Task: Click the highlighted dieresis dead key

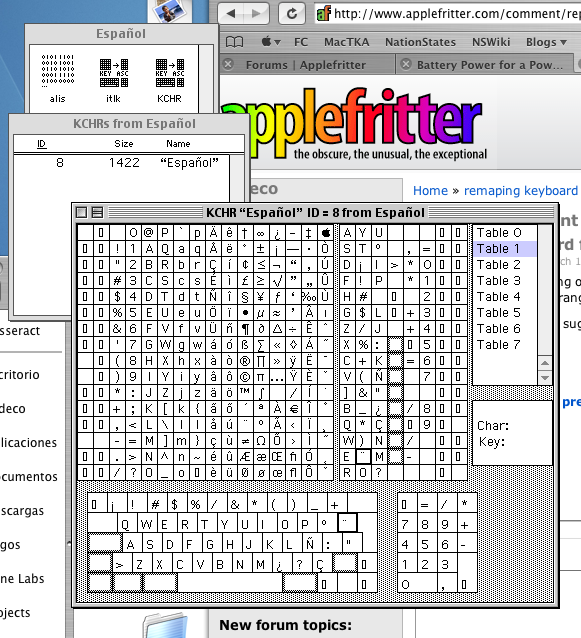Action: tap(347, 523)
